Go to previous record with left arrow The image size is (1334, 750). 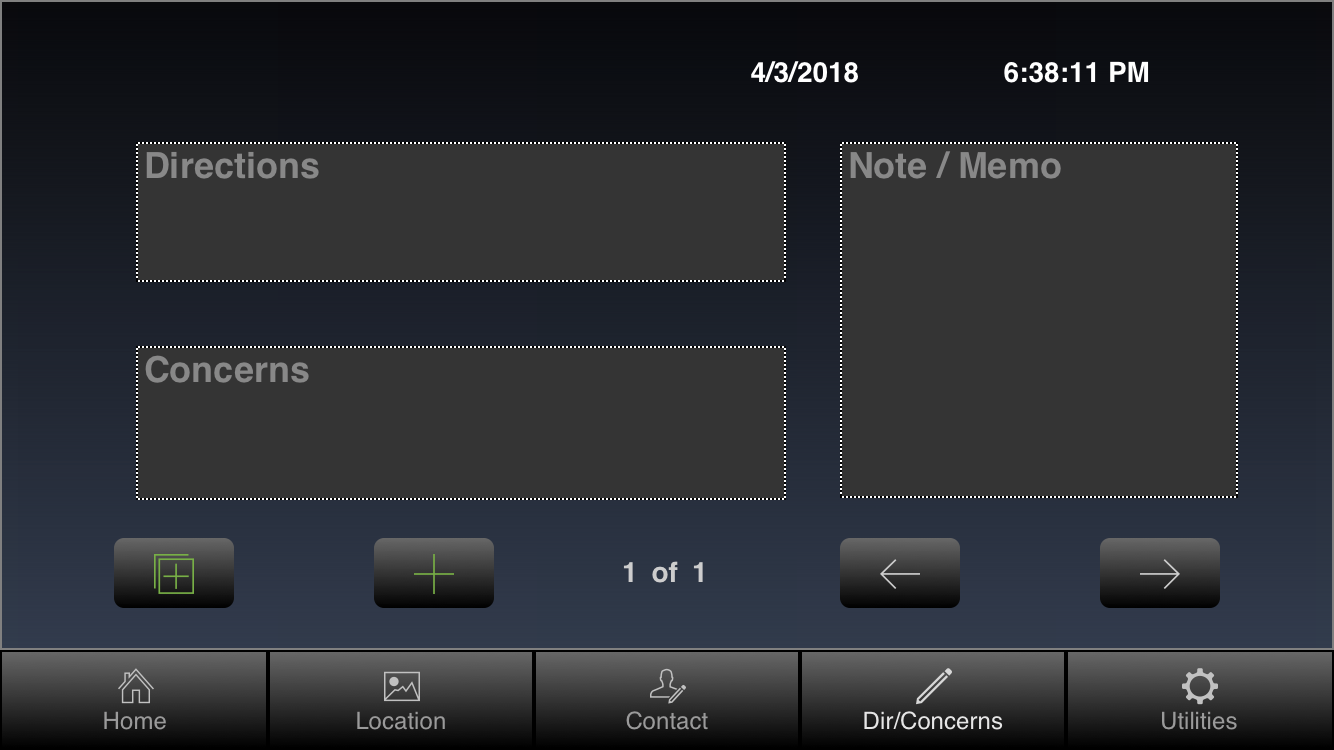pos(900,573)
